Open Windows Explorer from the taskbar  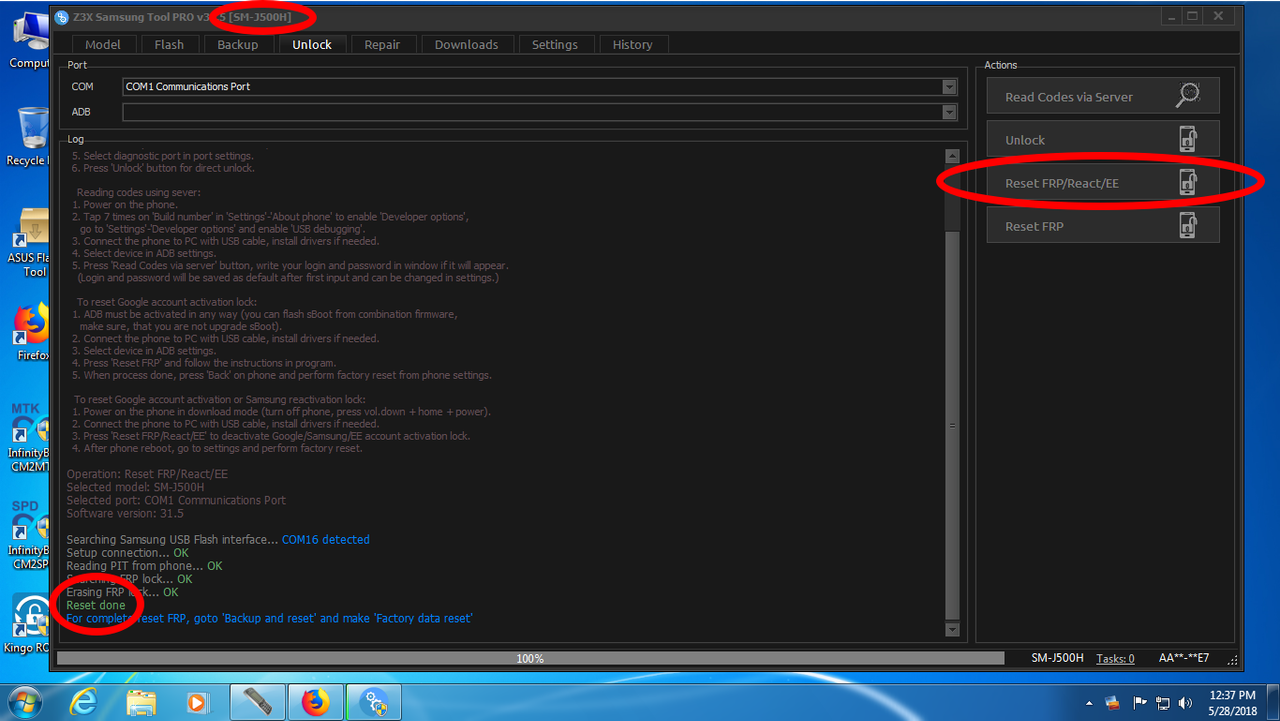point(142,702)
